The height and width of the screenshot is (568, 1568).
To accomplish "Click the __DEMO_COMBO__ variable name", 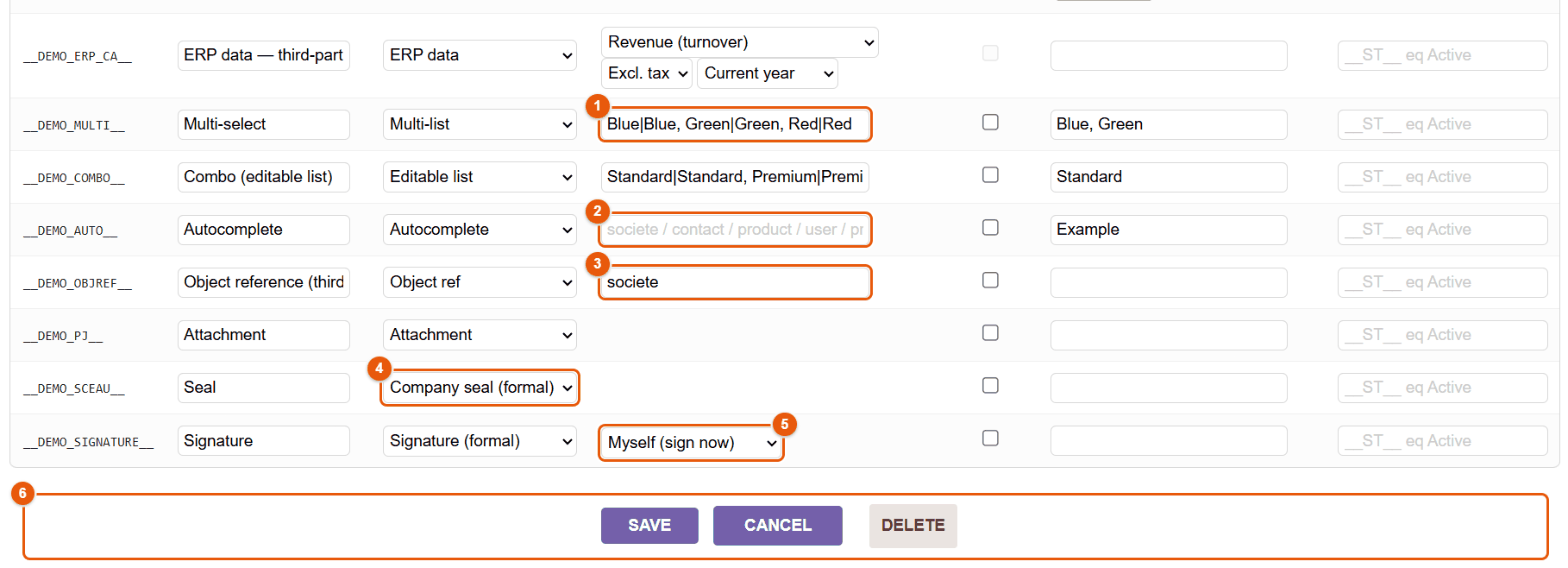I will (74, 179).
